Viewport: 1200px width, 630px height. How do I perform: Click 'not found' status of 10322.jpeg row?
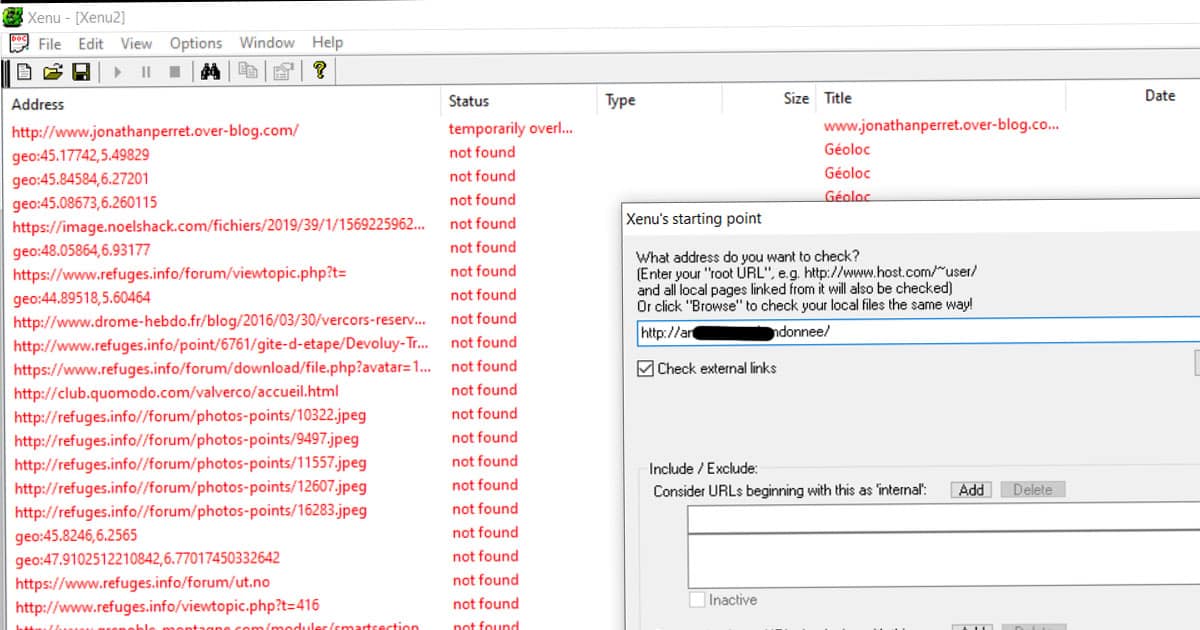pos(484,413)
